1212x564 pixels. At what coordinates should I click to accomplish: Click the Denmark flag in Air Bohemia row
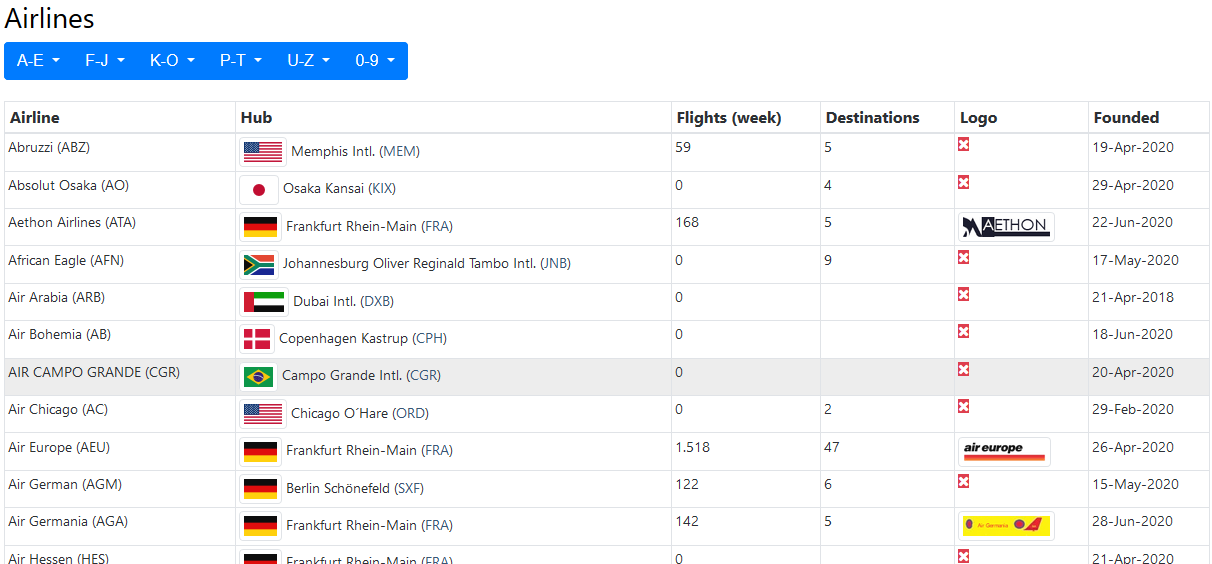pos(257,339)
